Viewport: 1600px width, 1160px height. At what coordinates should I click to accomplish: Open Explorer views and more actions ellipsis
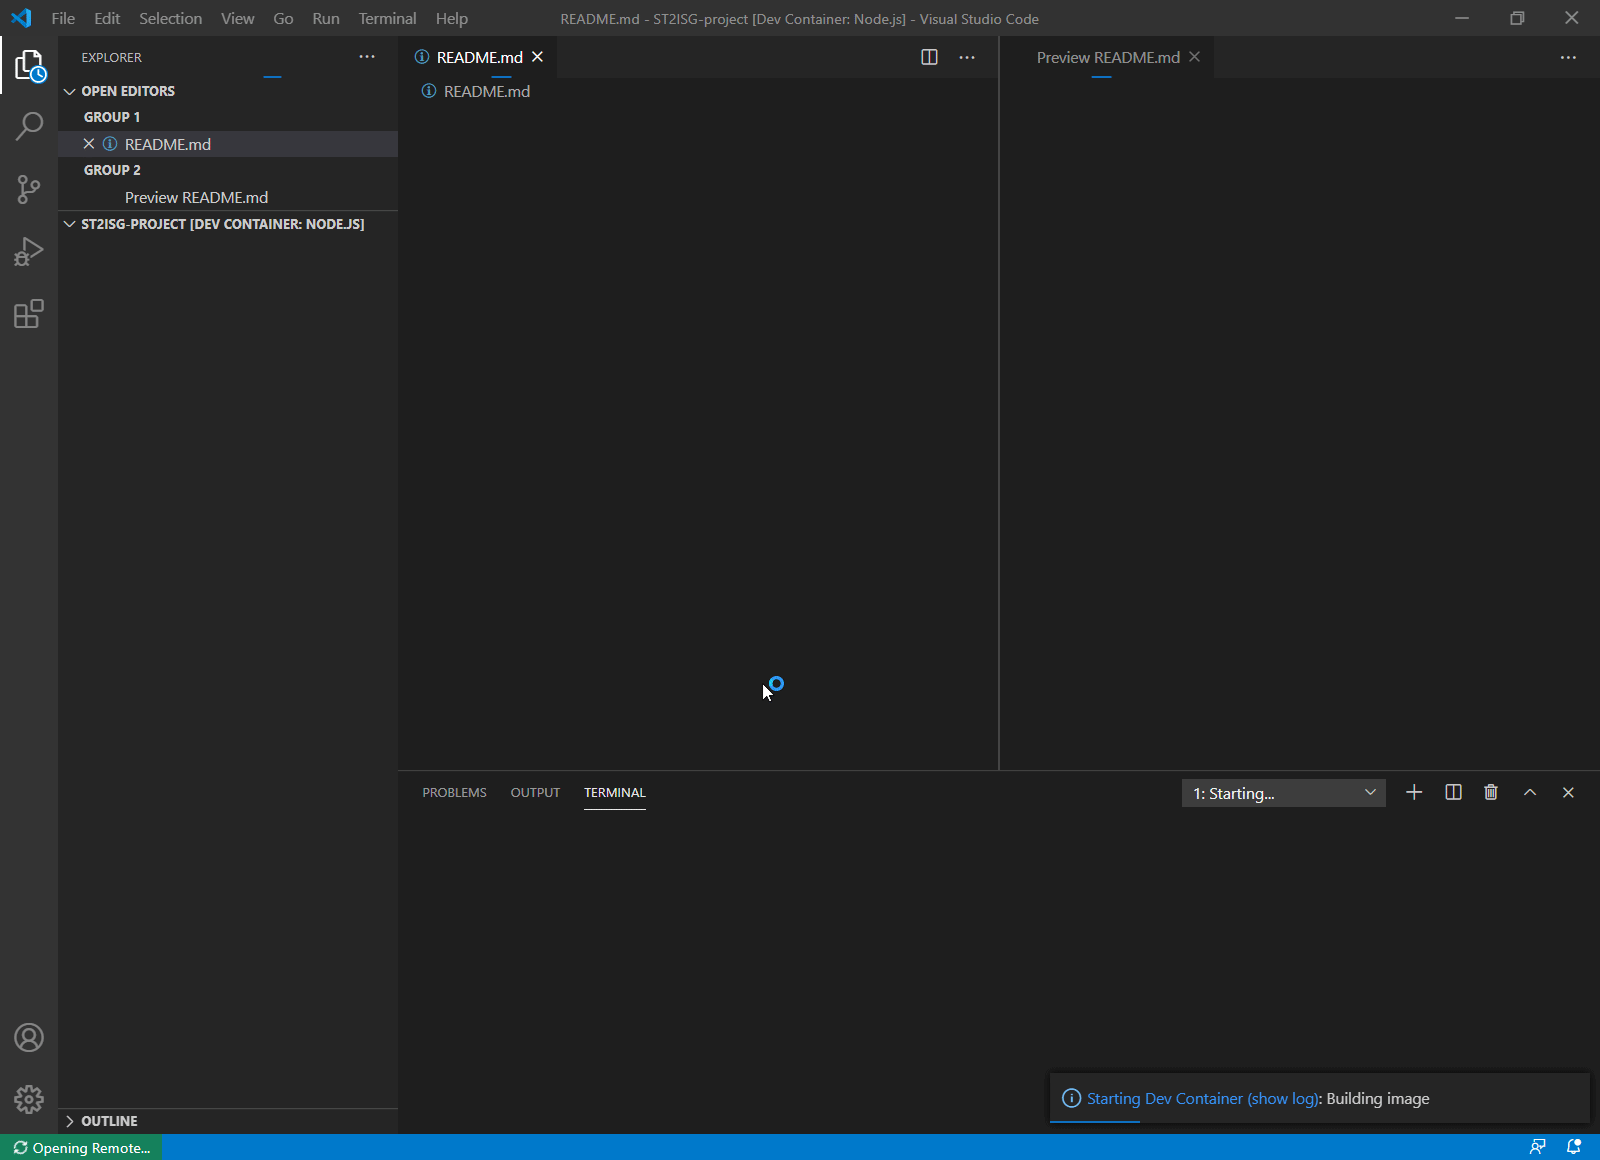click(x=367, y=57)
